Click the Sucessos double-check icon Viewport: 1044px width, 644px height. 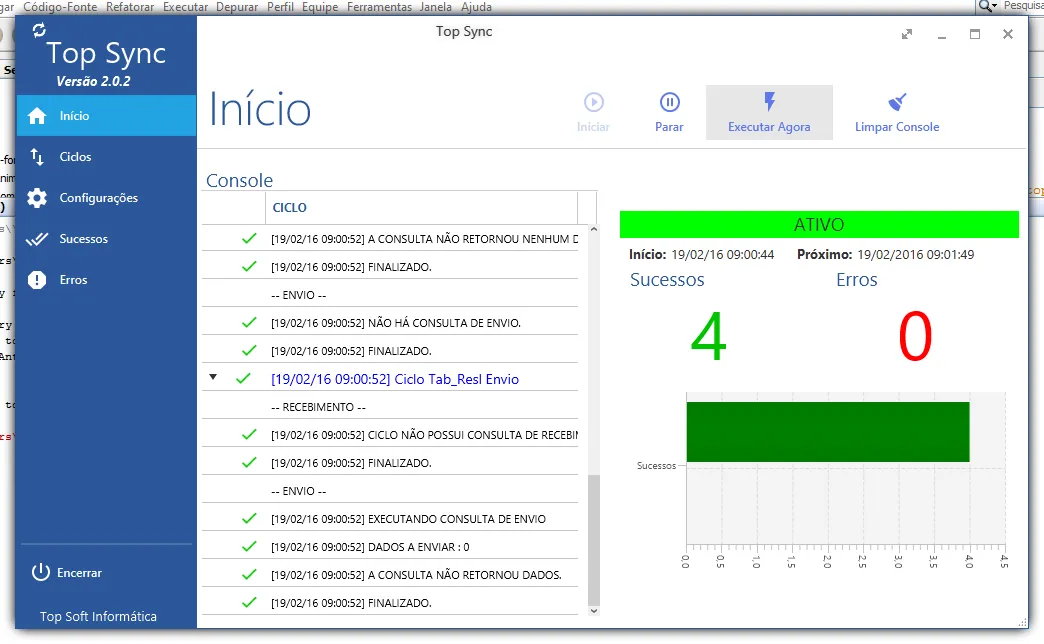point(37,239)
